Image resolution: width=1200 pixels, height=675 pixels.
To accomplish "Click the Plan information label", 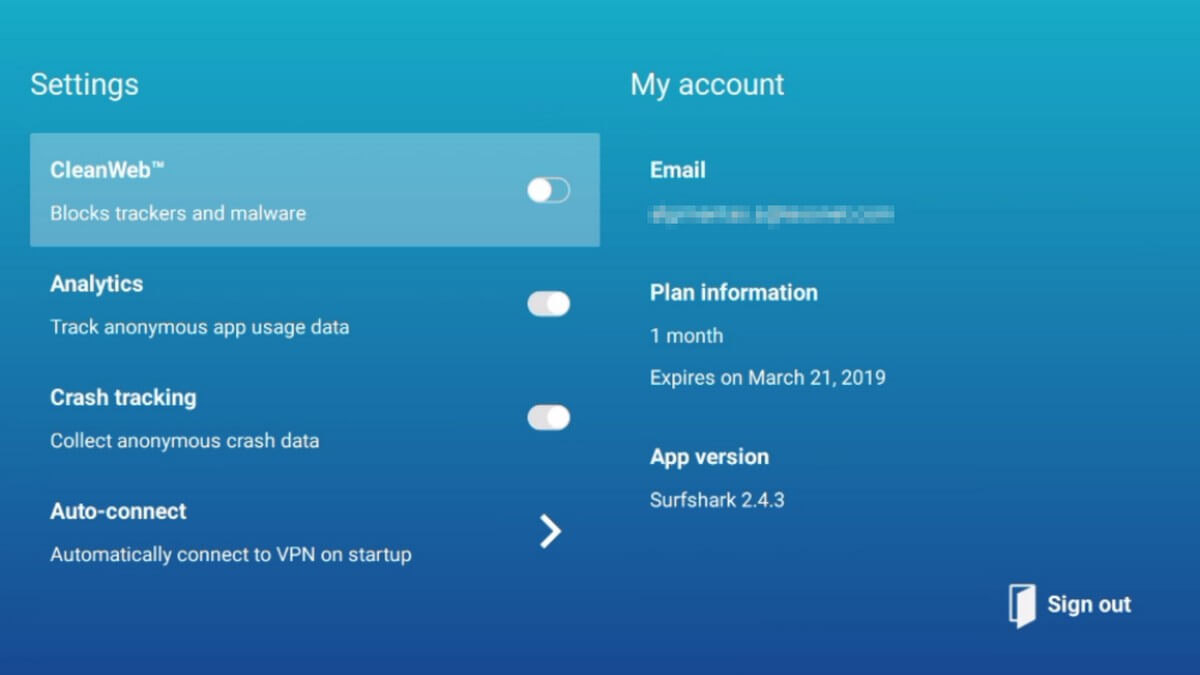I will (x=734, y=293).
